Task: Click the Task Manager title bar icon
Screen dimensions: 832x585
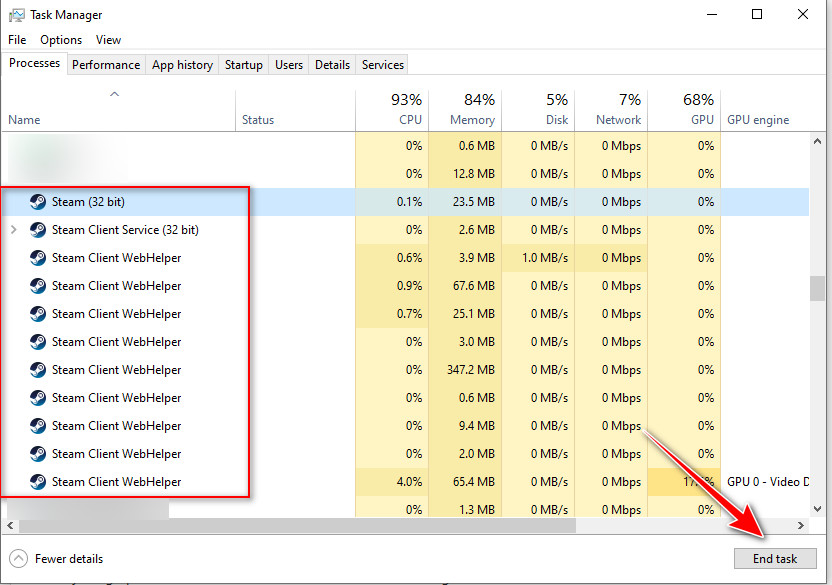Action: [x=16, y=15]
